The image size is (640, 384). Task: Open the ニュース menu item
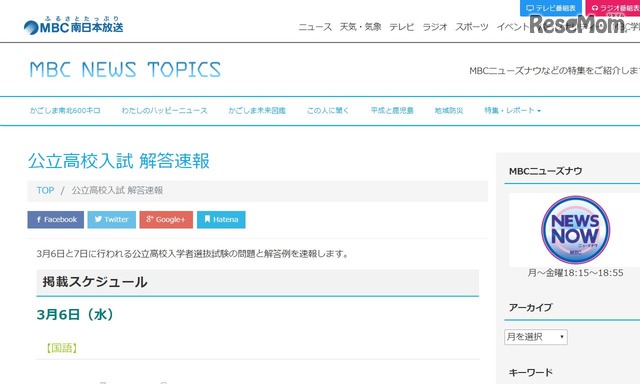(x=315, y=27)
